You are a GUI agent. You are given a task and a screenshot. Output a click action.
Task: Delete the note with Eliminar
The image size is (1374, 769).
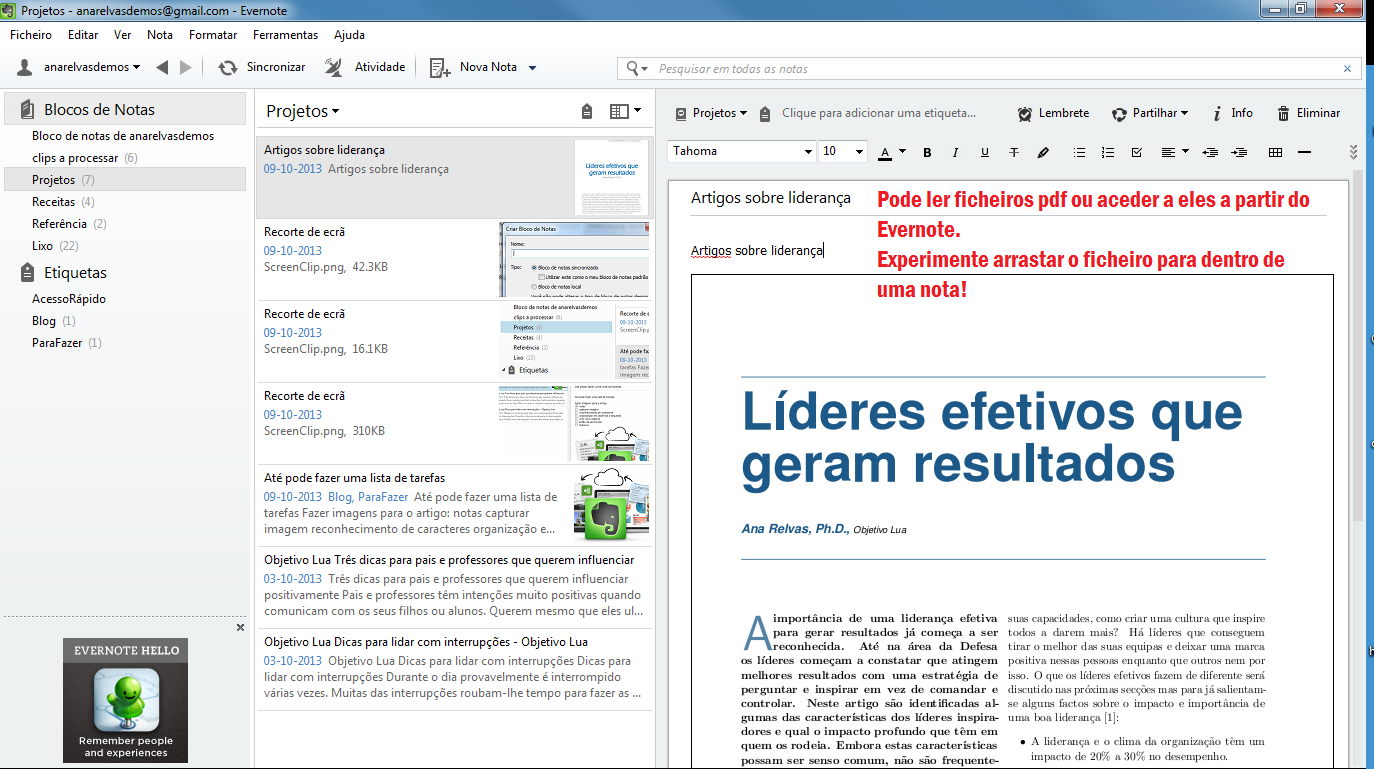coord(1308,113)
